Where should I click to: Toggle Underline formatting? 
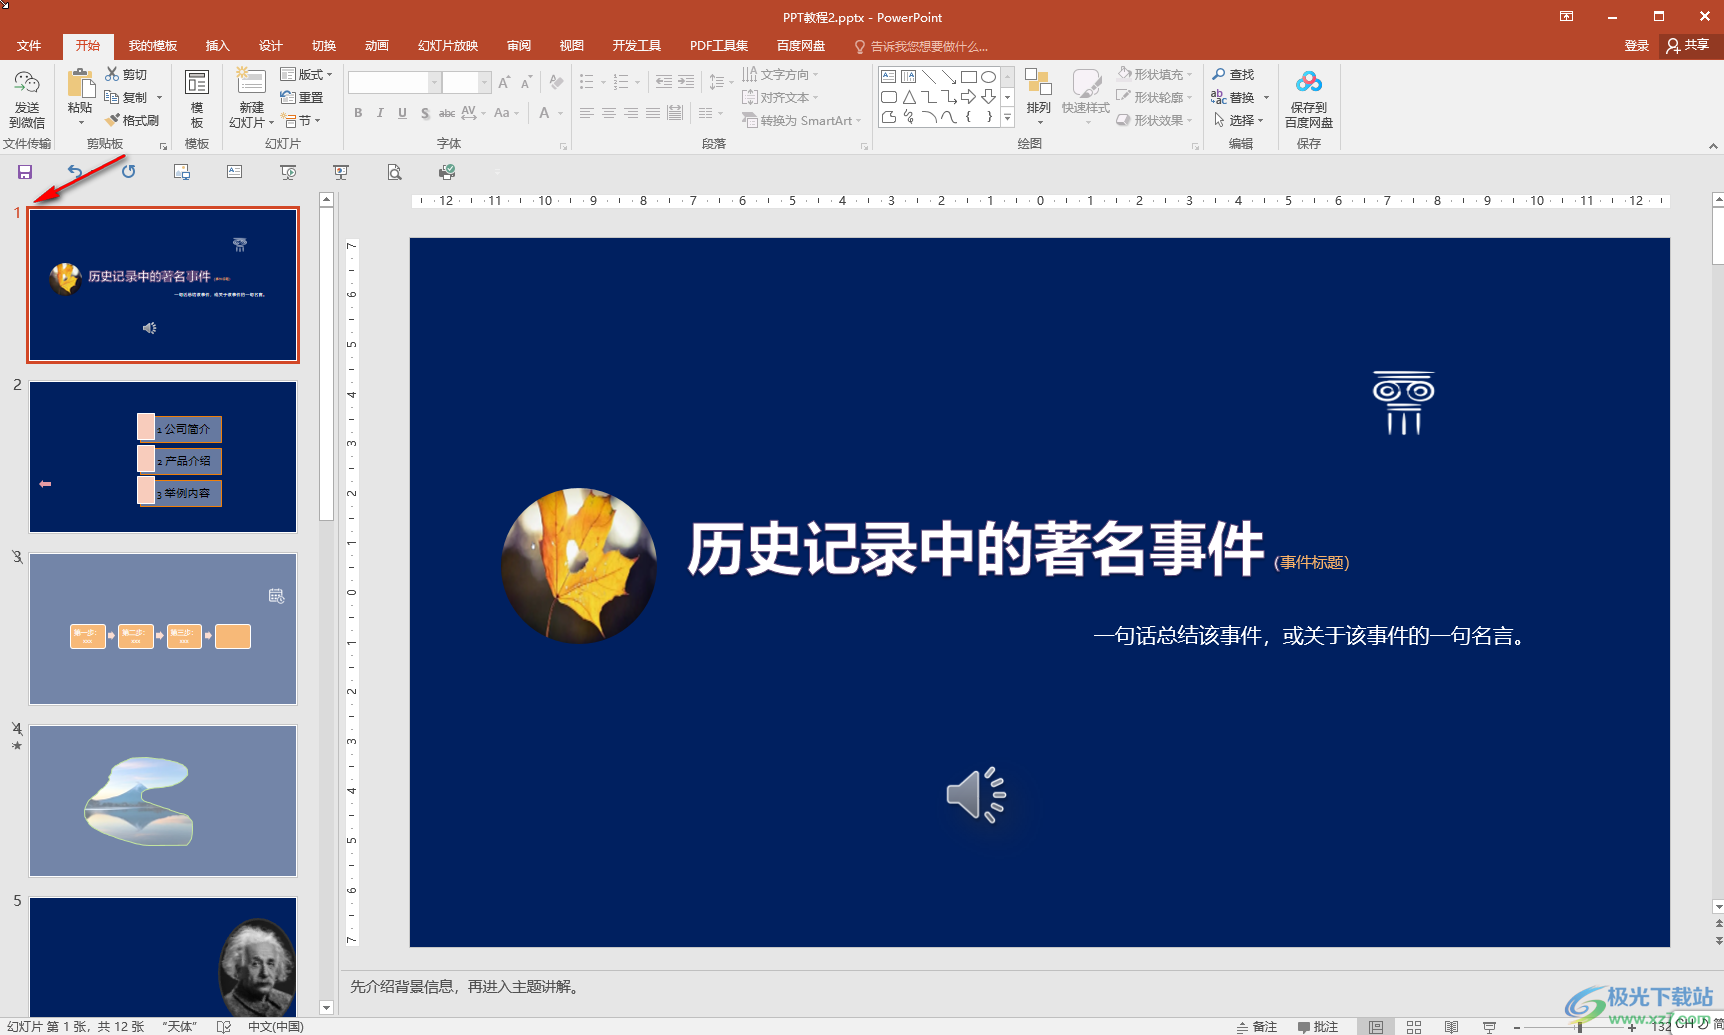[402, 113]
